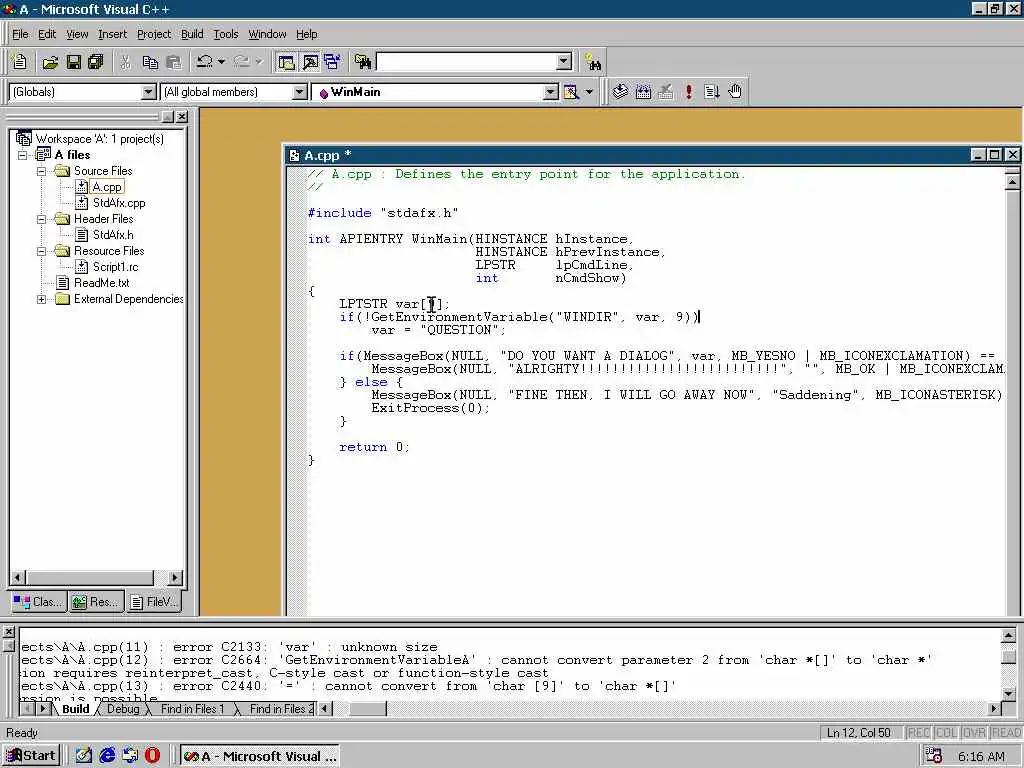Collapse the Resource Files folder
The image size is (1024, 768).
(42, 251)
